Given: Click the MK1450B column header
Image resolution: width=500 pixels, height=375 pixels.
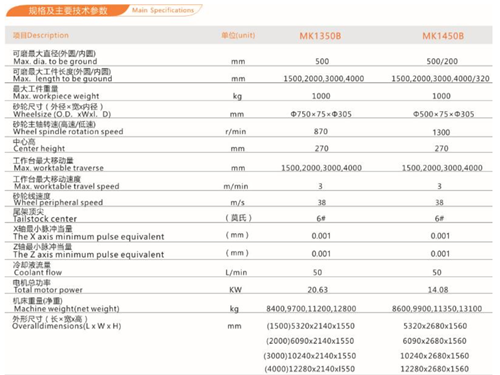Looking at the screenshot, I should coord(443,36).
